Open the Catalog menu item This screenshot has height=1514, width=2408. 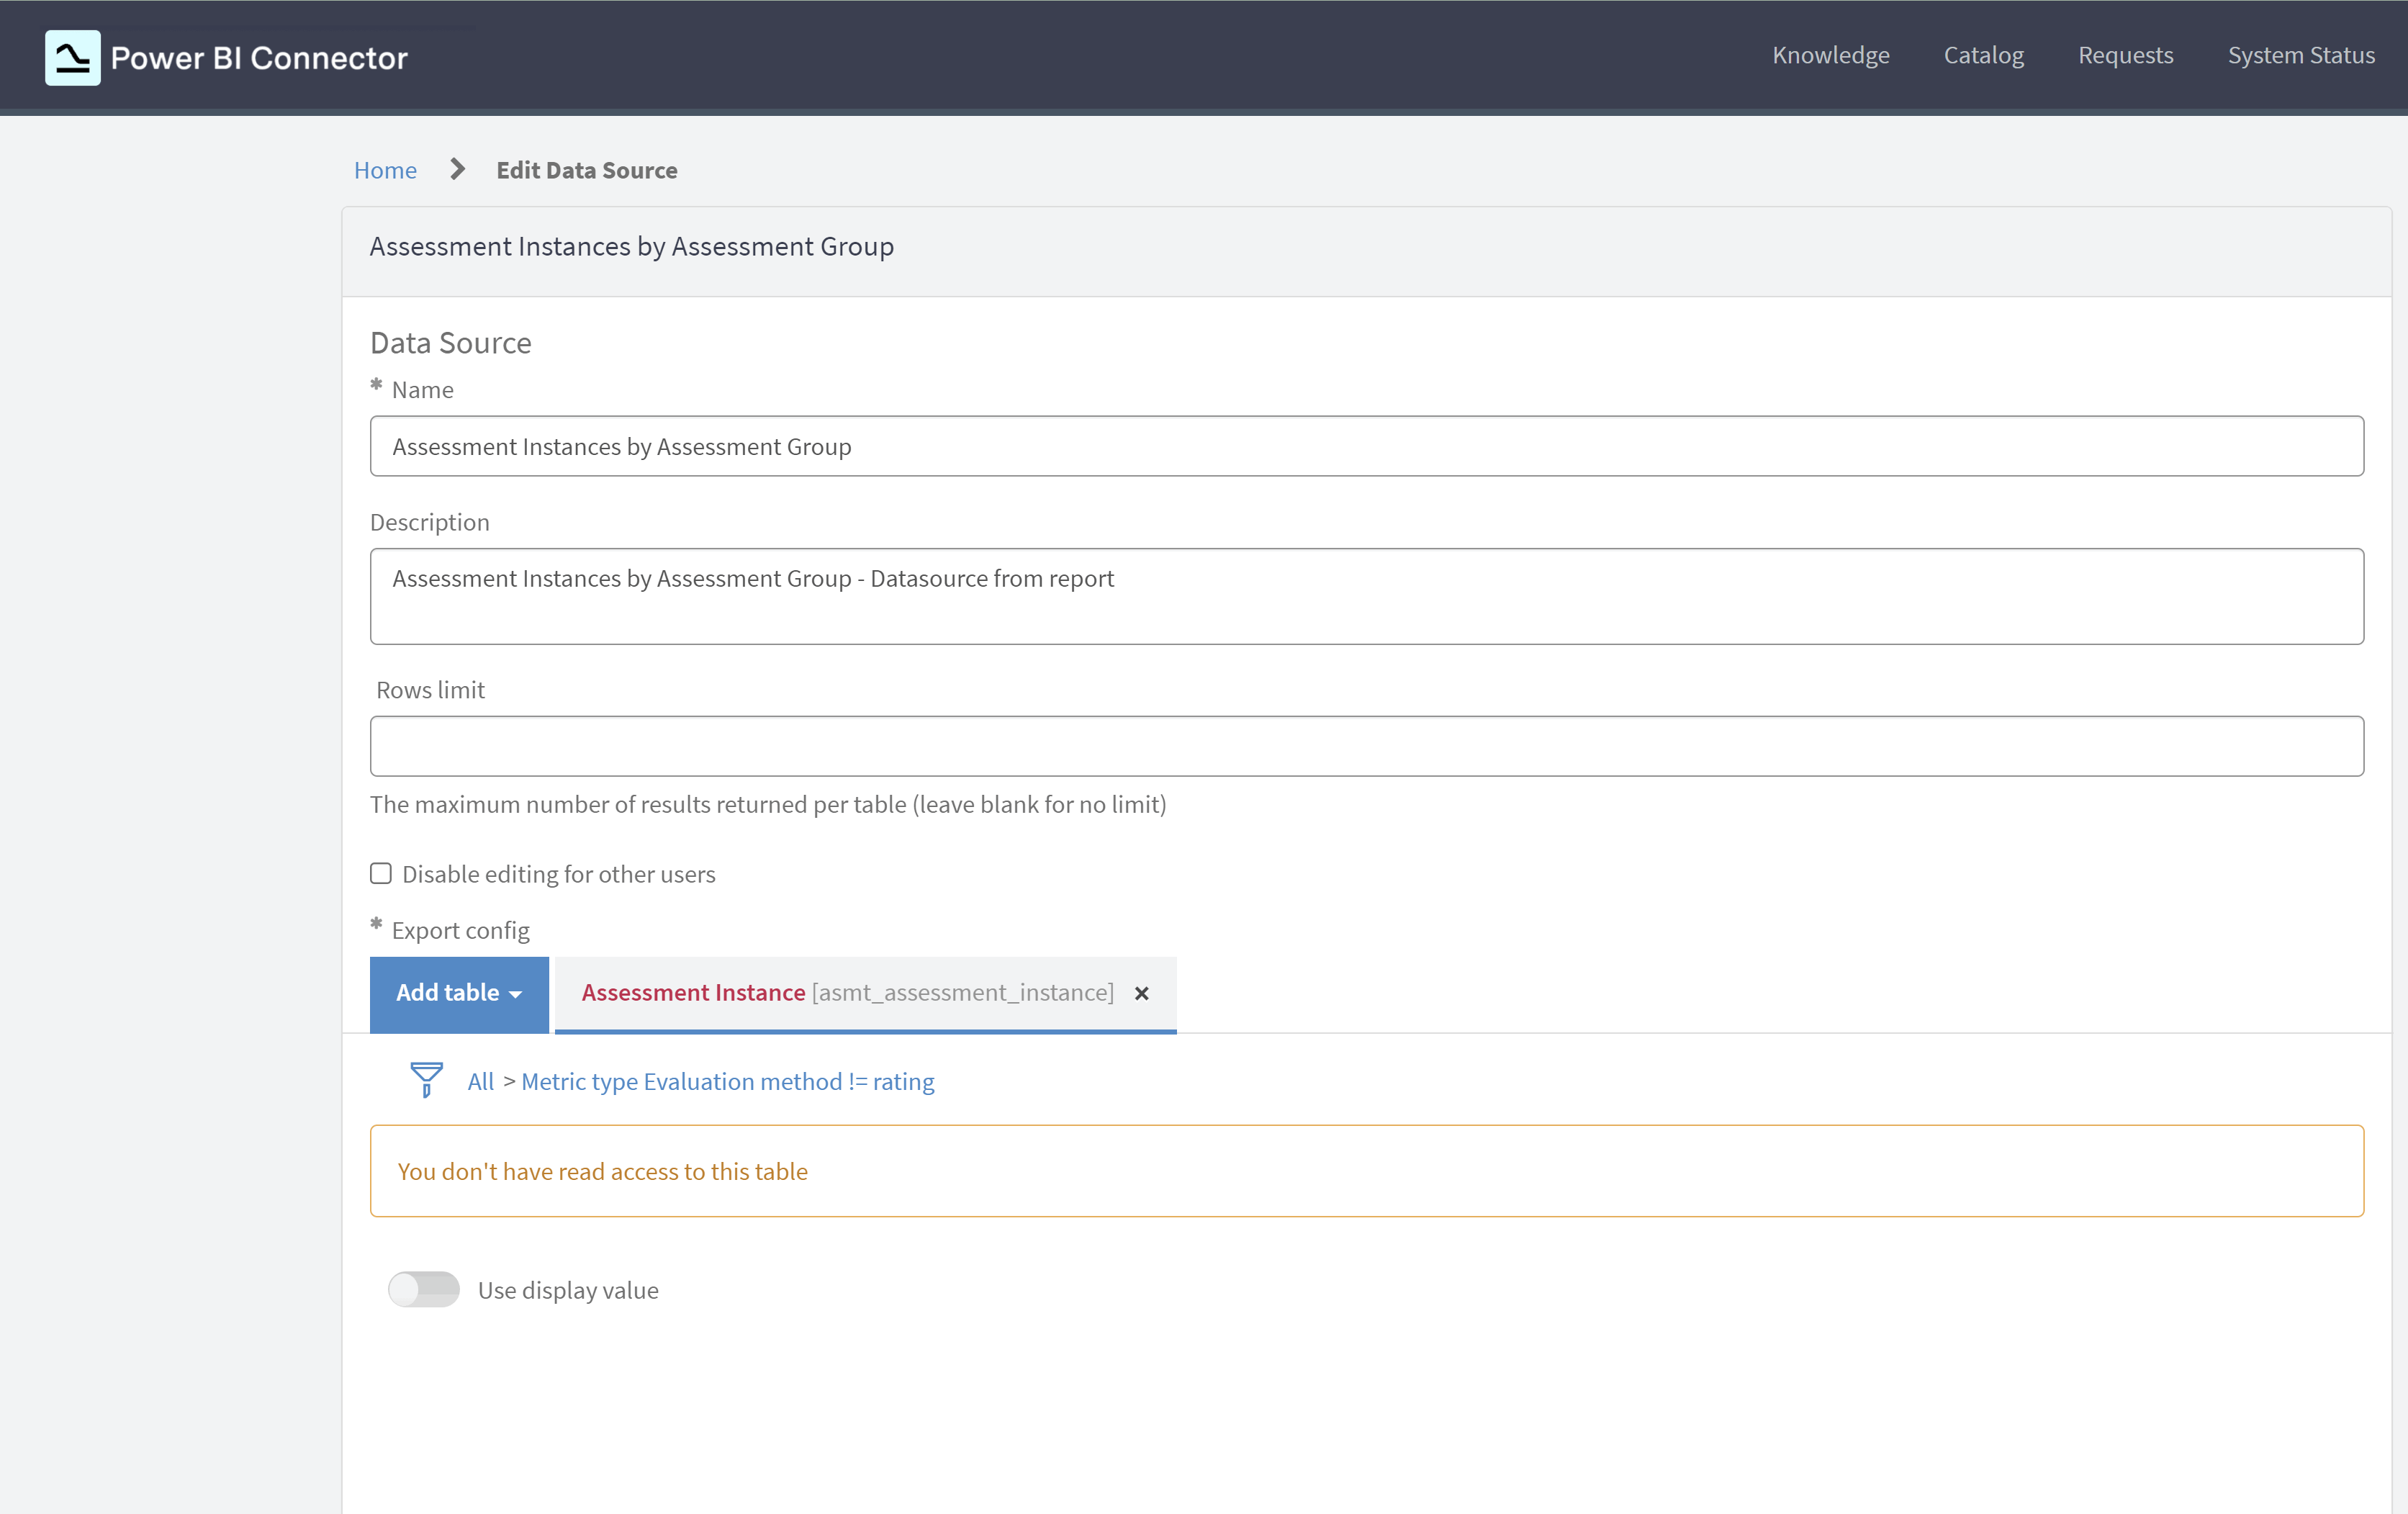coord(1983,55)
